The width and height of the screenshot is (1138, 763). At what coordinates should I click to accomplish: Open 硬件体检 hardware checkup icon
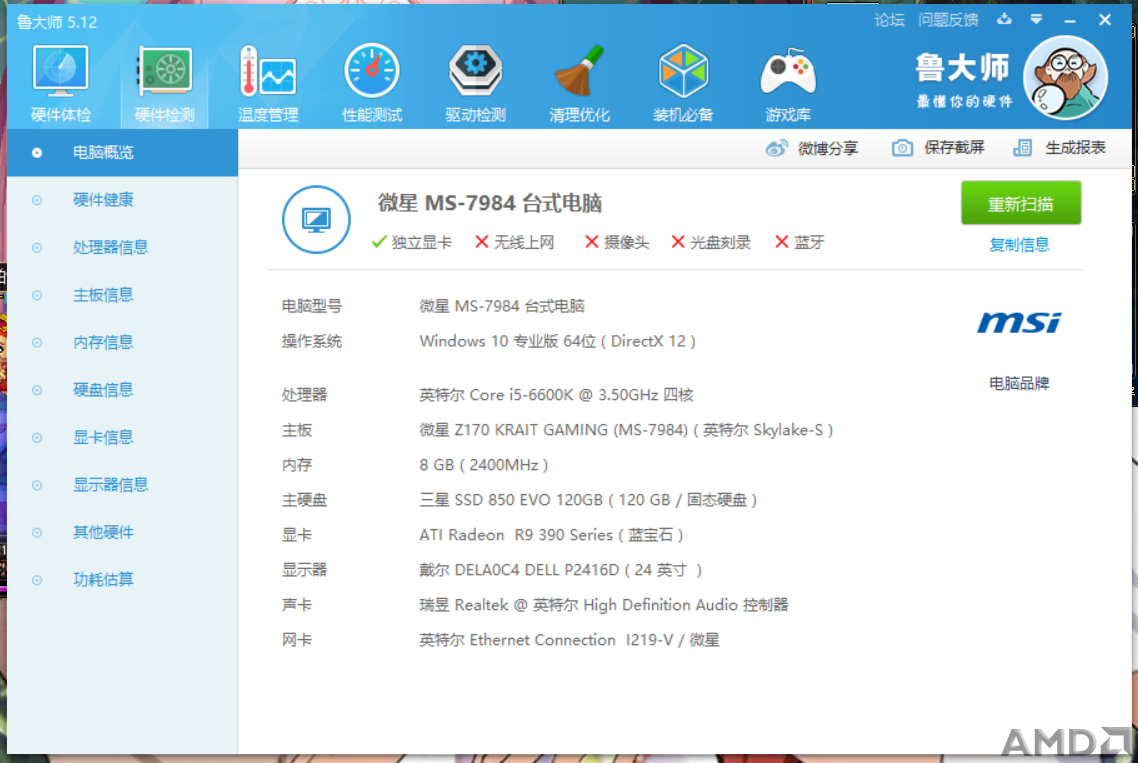tap(60, 82)
